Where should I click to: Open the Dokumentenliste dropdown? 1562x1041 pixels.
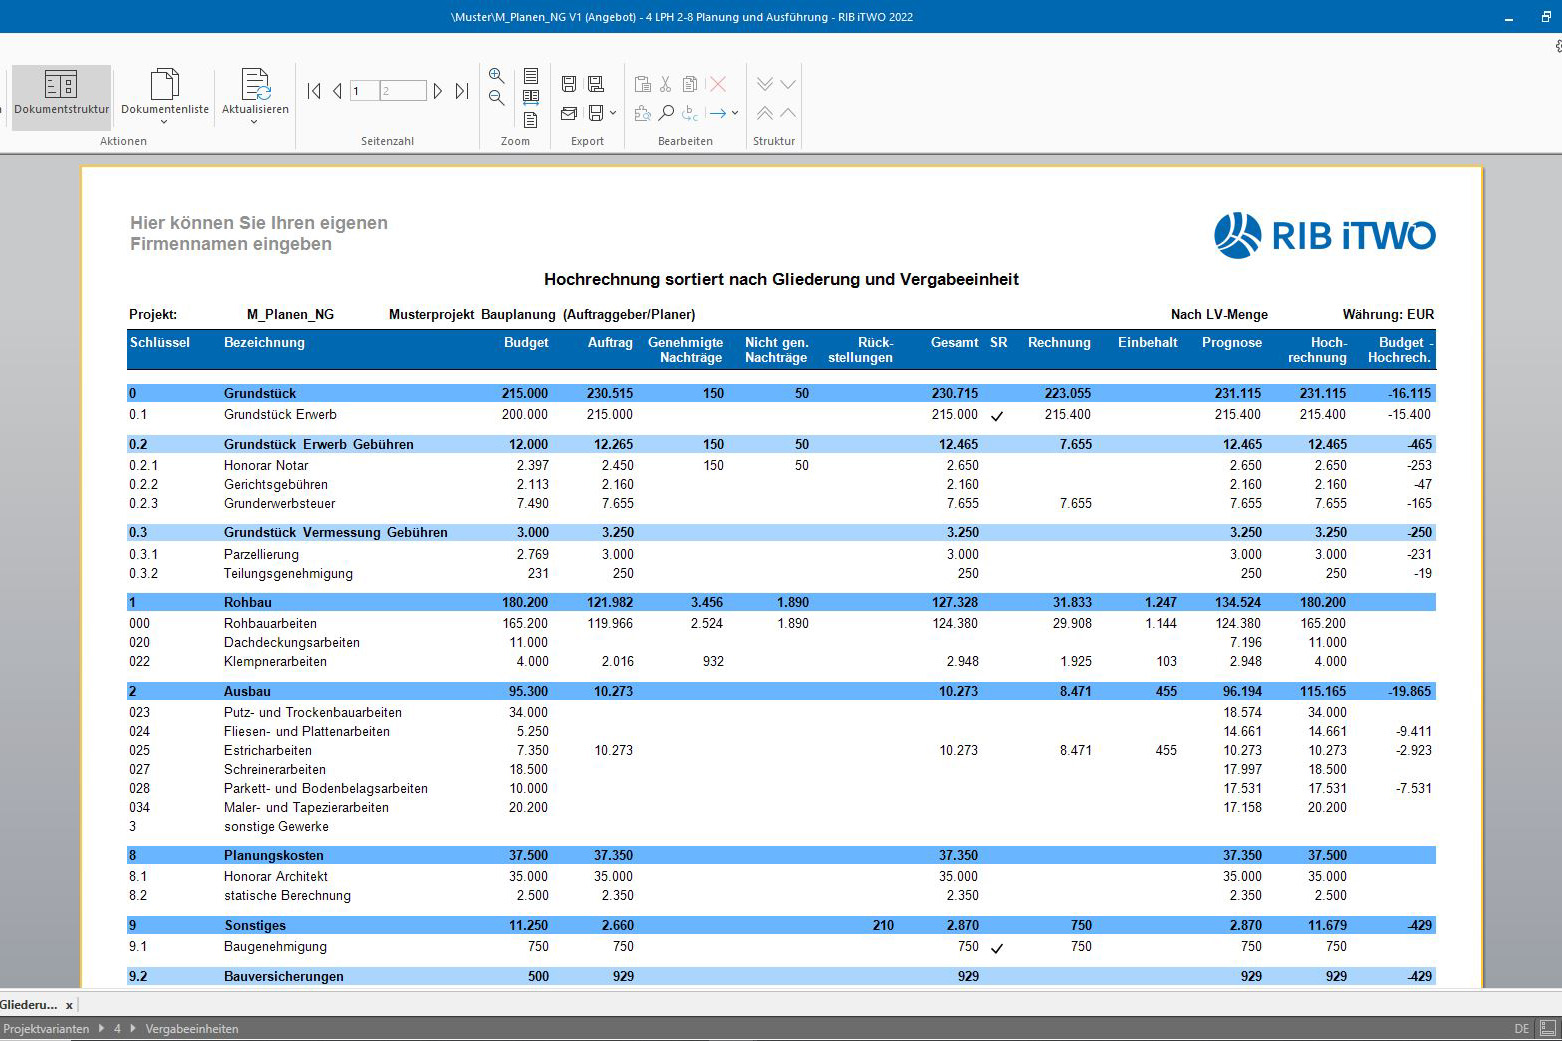(x=164, y=122)
